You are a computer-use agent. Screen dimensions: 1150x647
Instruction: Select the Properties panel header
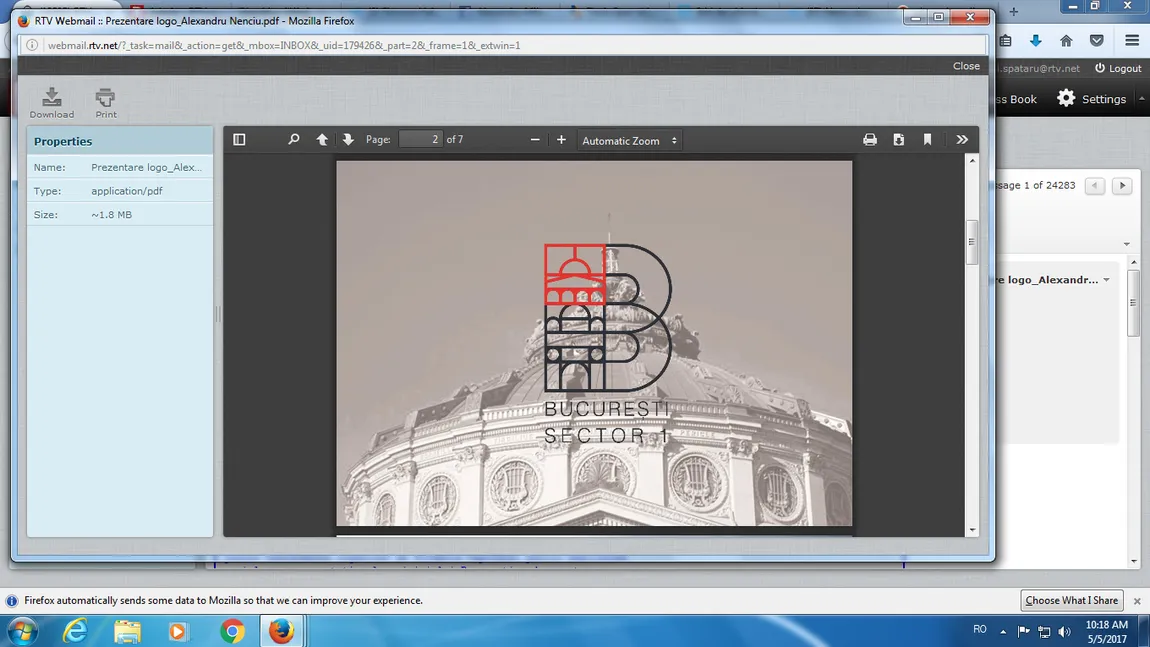(120, 141)
